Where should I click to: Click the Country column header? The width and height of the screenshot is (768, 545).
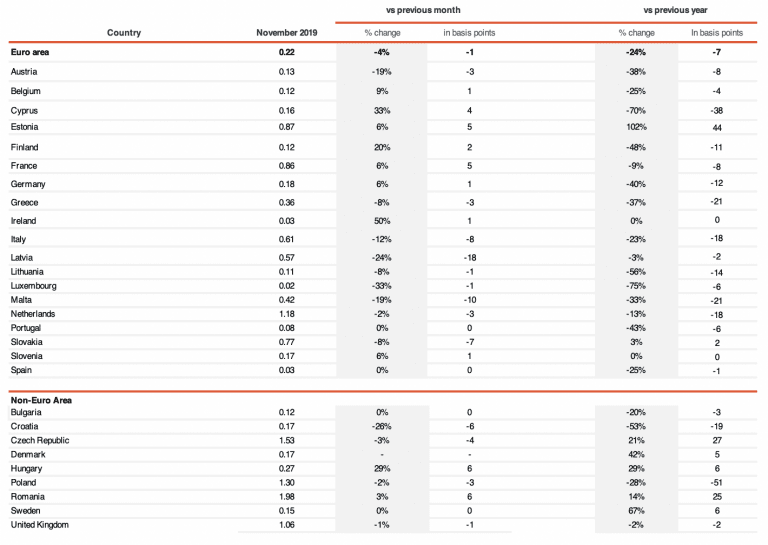(x=124, y=33)
